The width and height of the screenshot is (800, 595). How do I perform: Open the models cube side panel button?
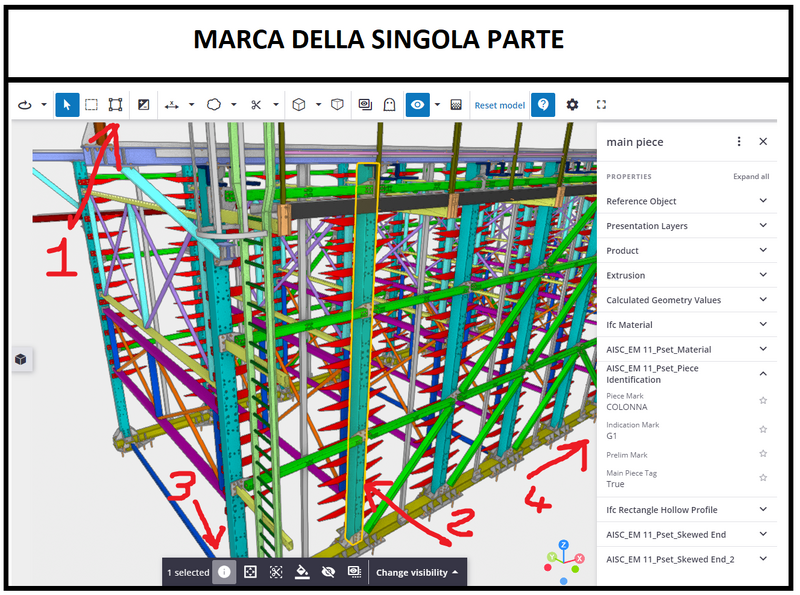(x=21, y=359)
